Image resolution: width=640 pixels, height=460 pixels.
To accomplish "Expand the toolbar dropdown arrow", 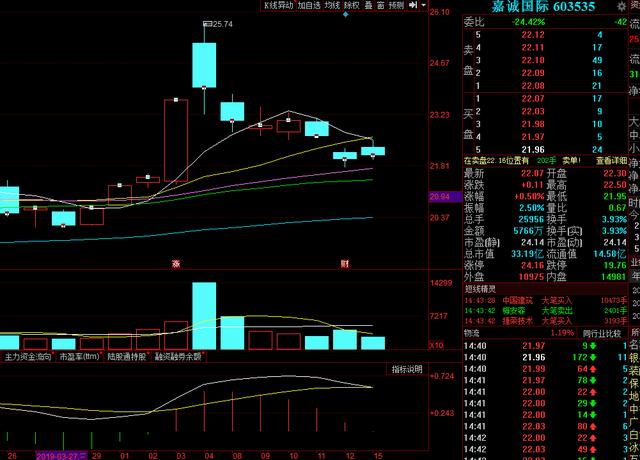I will (x=423, y=5).
